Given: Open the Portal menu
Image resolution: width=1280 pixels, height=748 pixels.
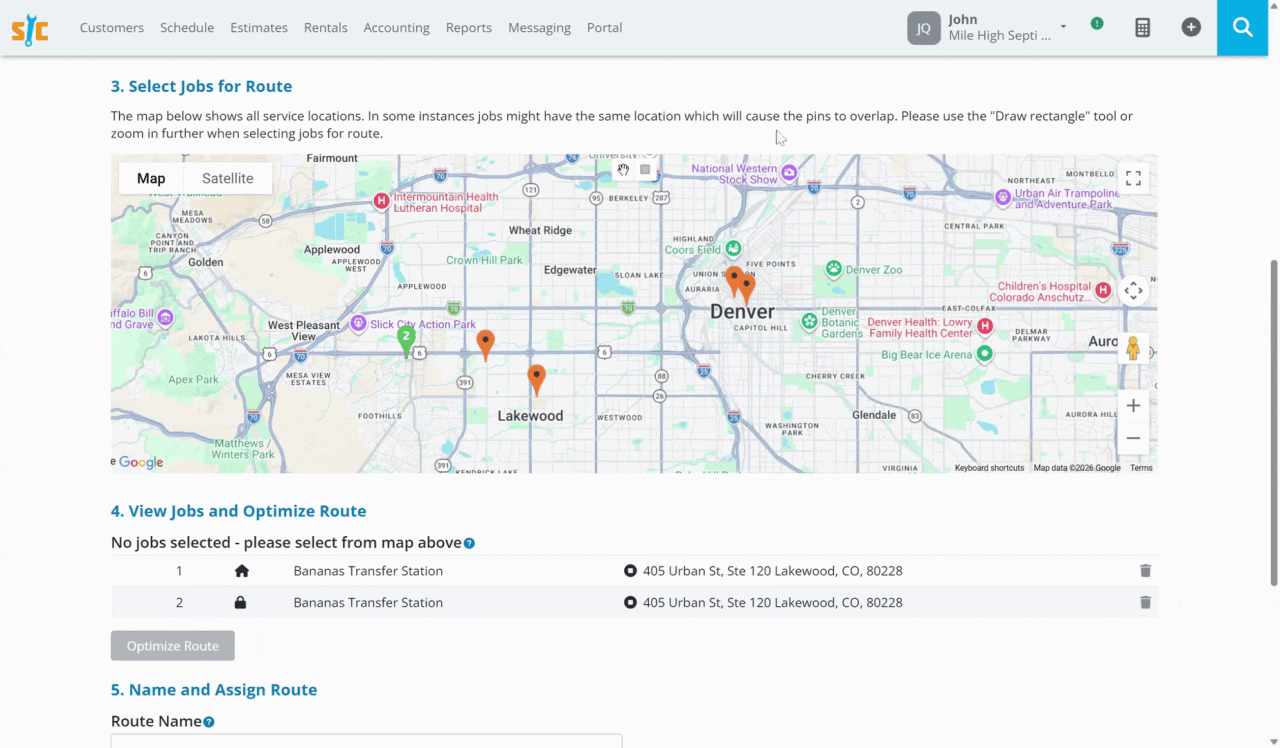Looking at the screenshot, I should (605, 28).
